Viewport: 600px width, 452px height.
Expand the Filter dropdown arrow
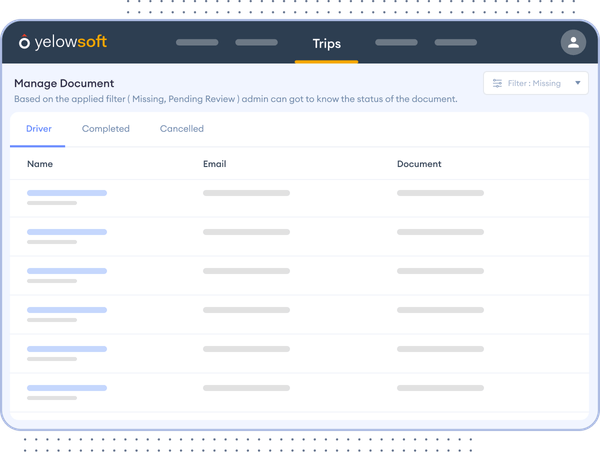point(577,83)
